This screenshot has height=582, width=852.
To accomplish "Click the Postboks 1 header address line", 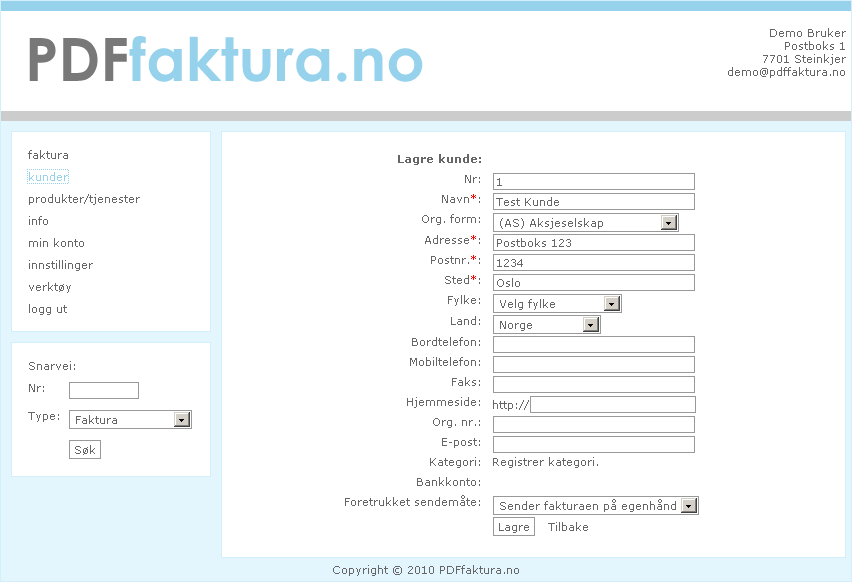I will pyautogui.click(x=815, y=46).
